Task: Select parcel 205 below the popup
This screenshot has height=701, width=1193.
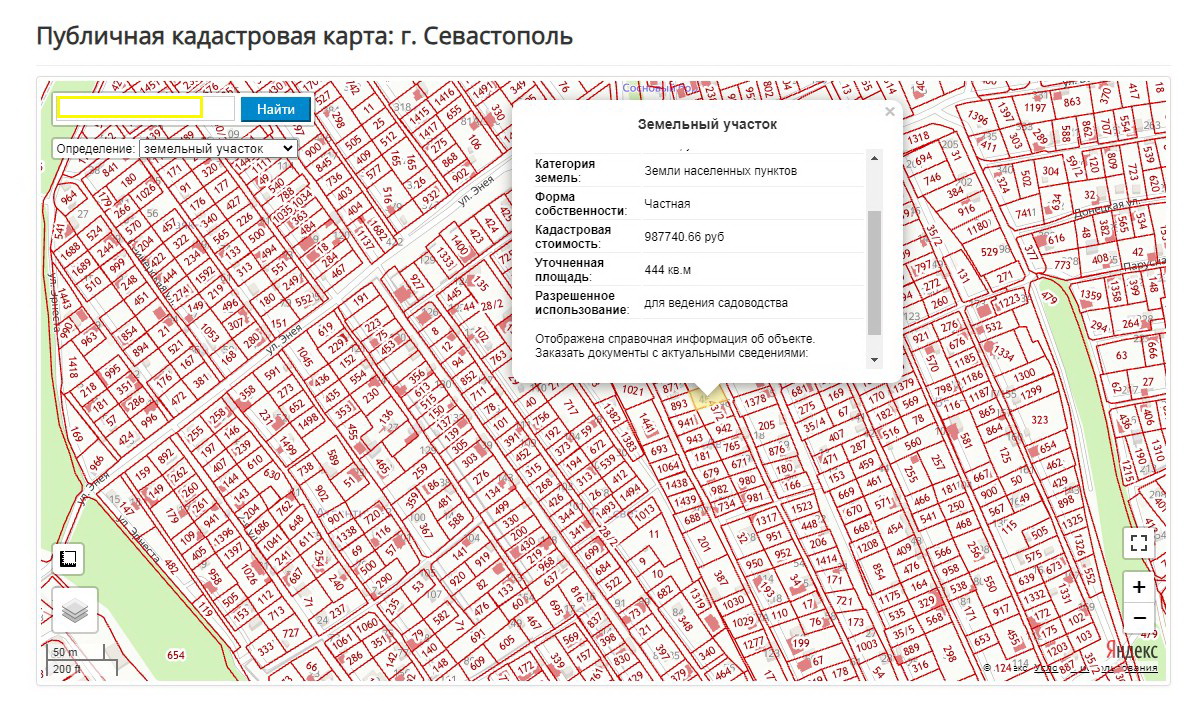Action: (767, 426)
